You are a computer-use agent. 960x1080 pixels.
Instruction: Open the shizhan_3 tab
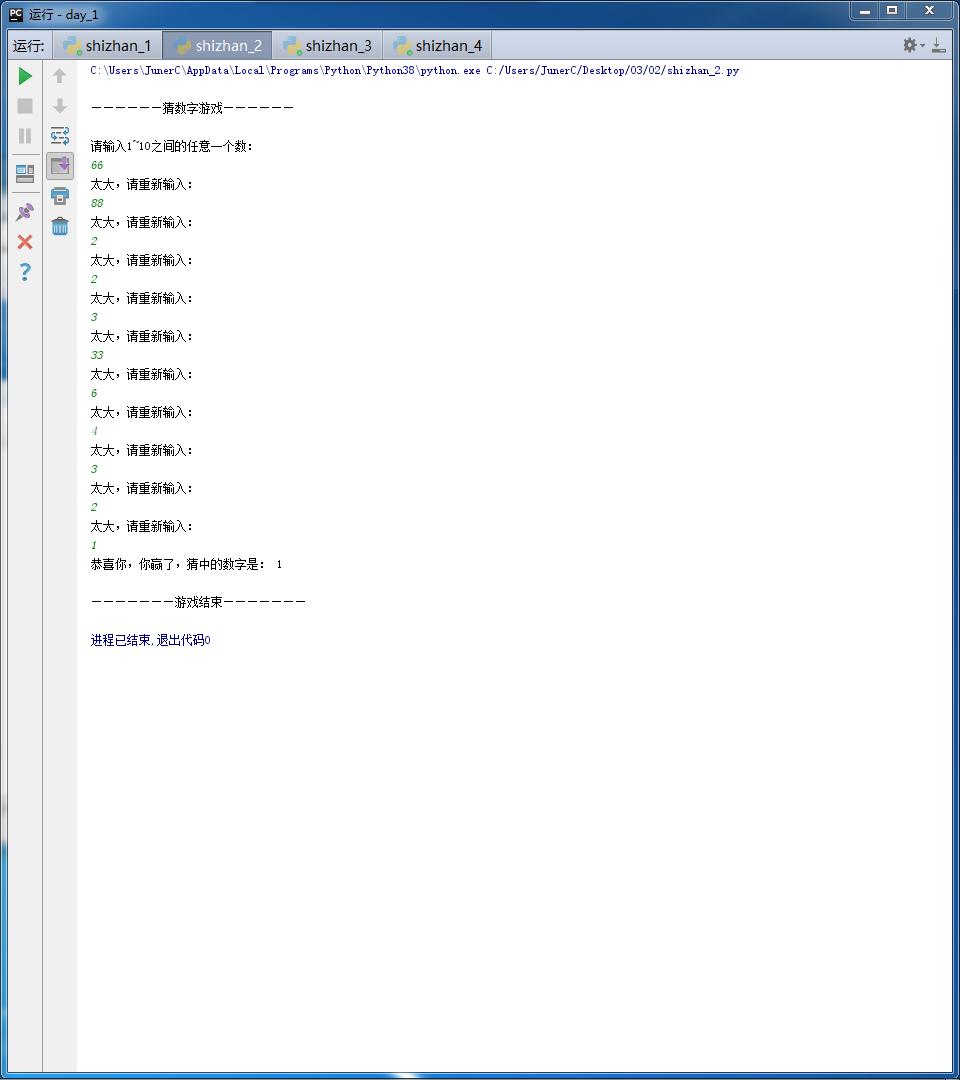pyautogui.click(x=328, y=45)
